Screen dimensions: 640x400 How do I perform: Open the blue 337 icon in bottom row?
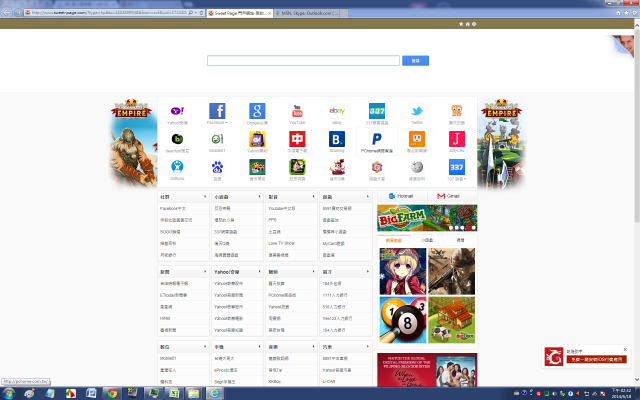tap(457, 167)
